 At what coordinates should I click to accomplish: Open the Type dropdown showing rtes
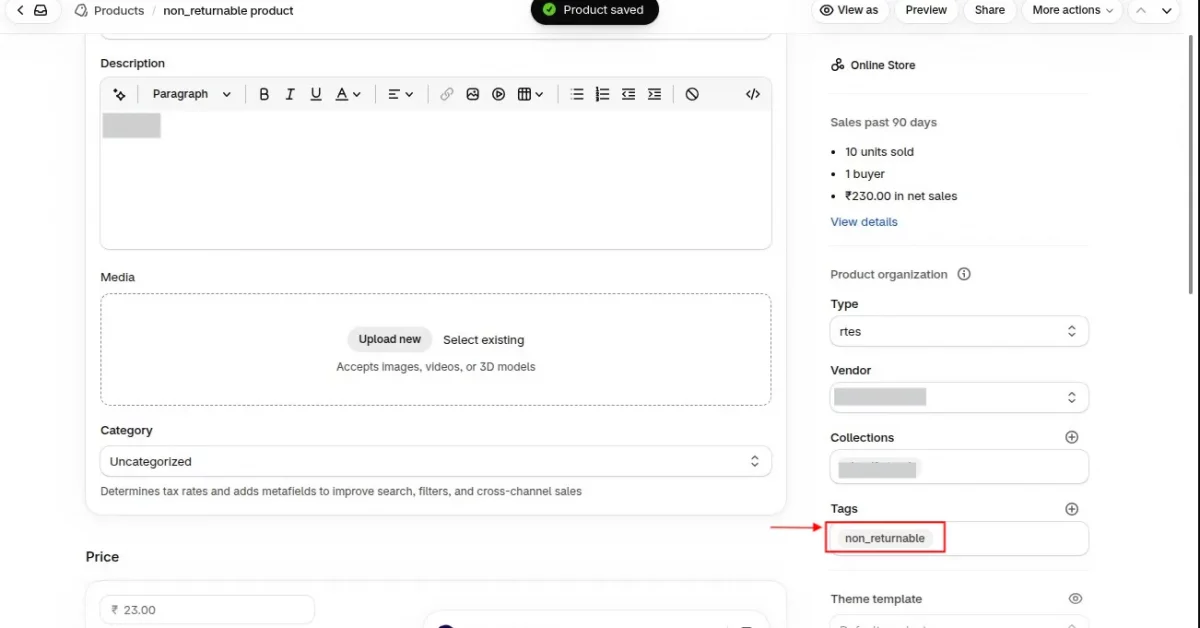[x=959, y=332]
